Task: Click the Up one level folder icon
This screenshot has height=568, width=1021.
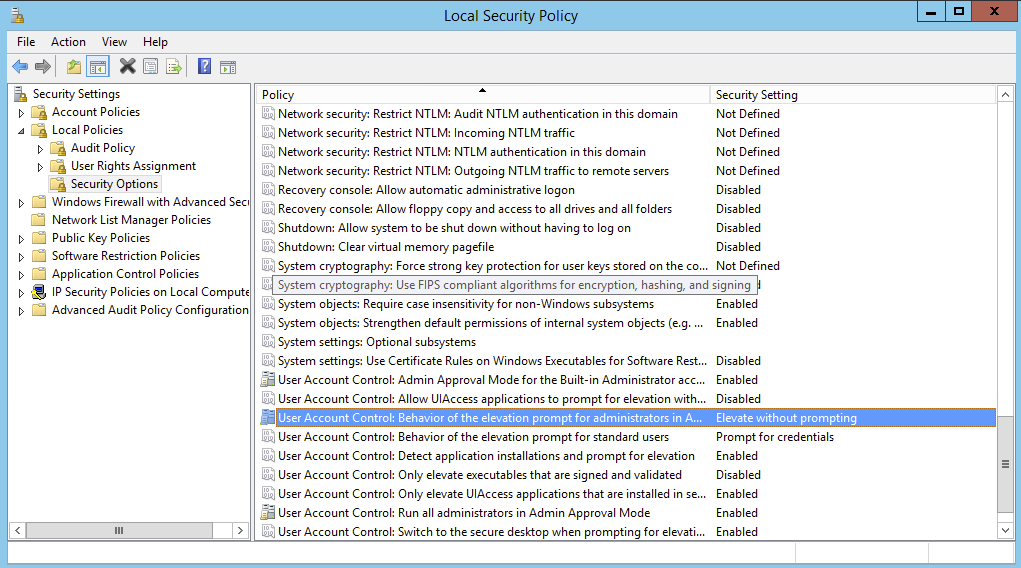Action: pos(74,67)
